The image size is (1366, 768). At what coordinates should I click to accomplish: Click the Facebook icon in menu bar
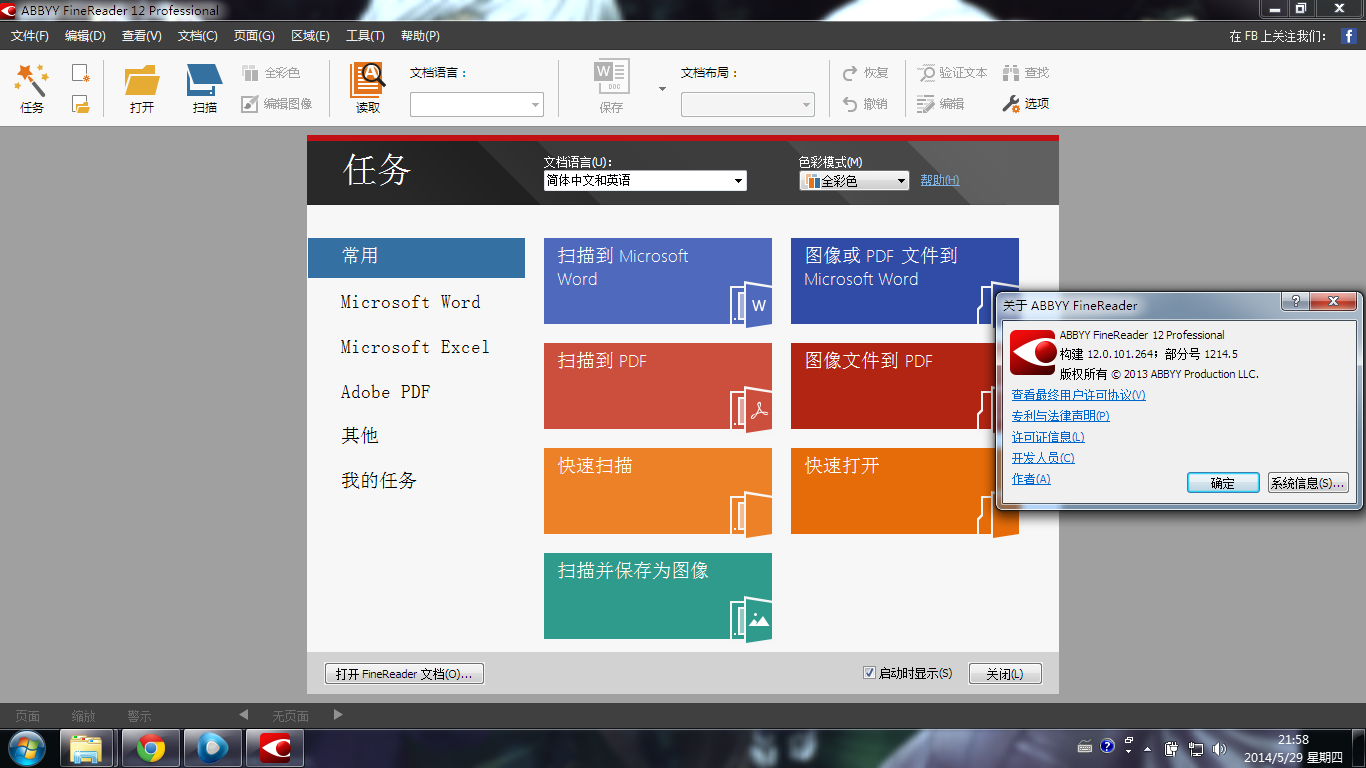[1348, 36]
